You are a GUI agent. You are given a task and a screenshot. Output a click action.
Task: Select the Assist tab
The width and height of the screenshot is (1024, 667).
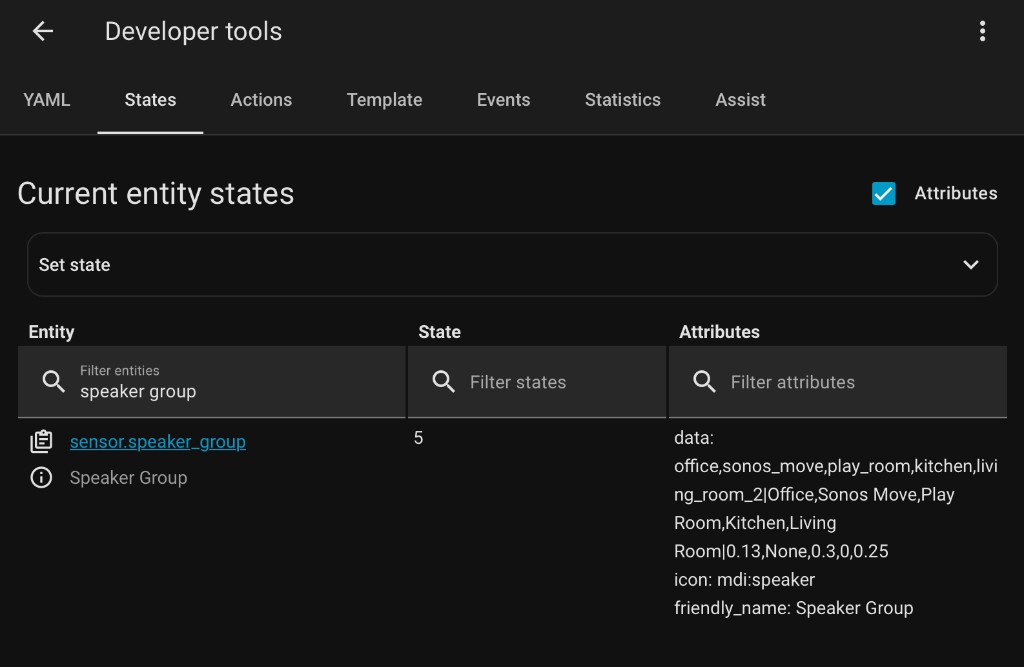tap(740, 100)
